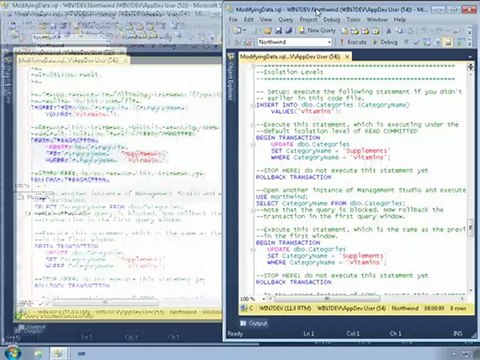Open the Output panel tab
This screenshot has height=360, width=480.
[x=254, y=323]
